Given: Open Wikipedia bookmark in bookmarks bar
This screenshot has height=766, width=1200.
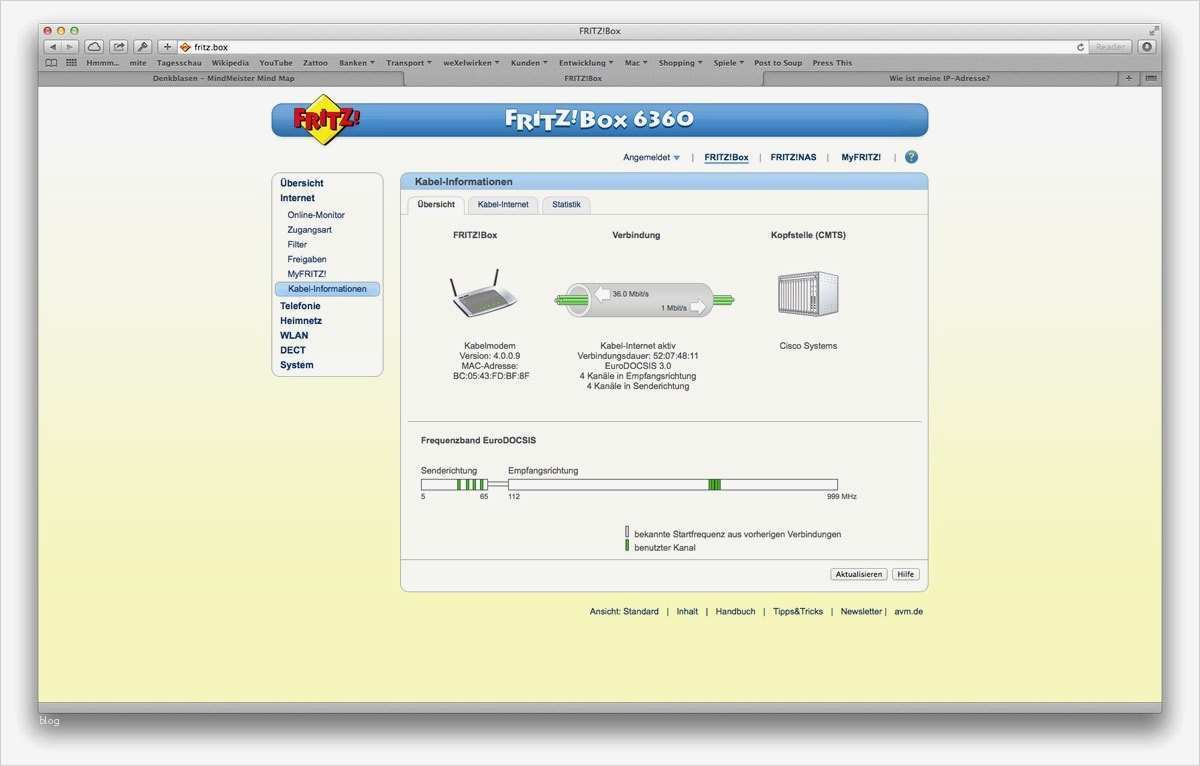Looking at the screenshot, I should pos(230,62).
